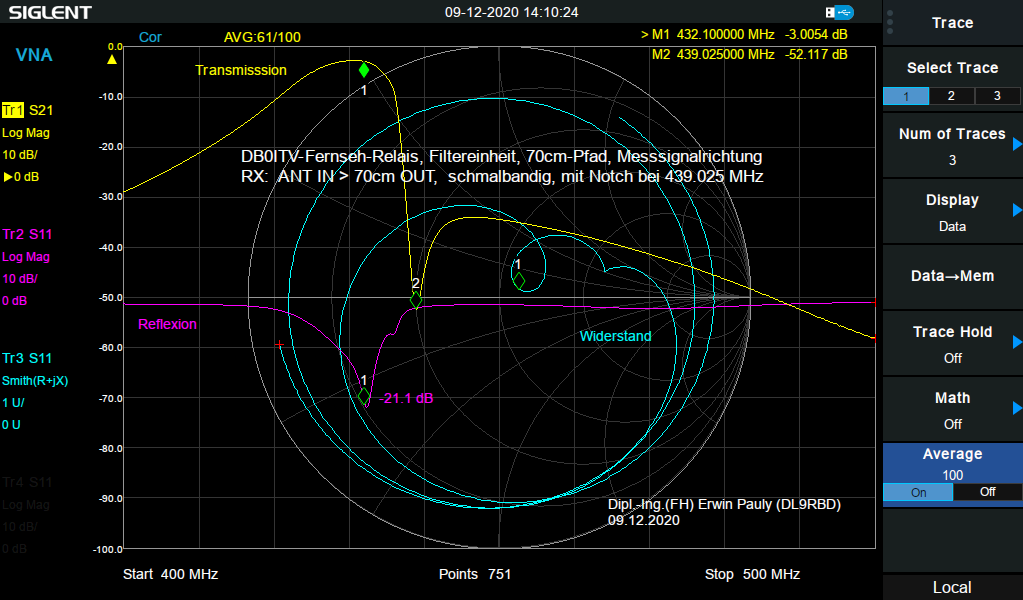The height and width of the screenshot is (600, 1023).
Task: Open the Num of Traces setting
Action: coord(953,145)
